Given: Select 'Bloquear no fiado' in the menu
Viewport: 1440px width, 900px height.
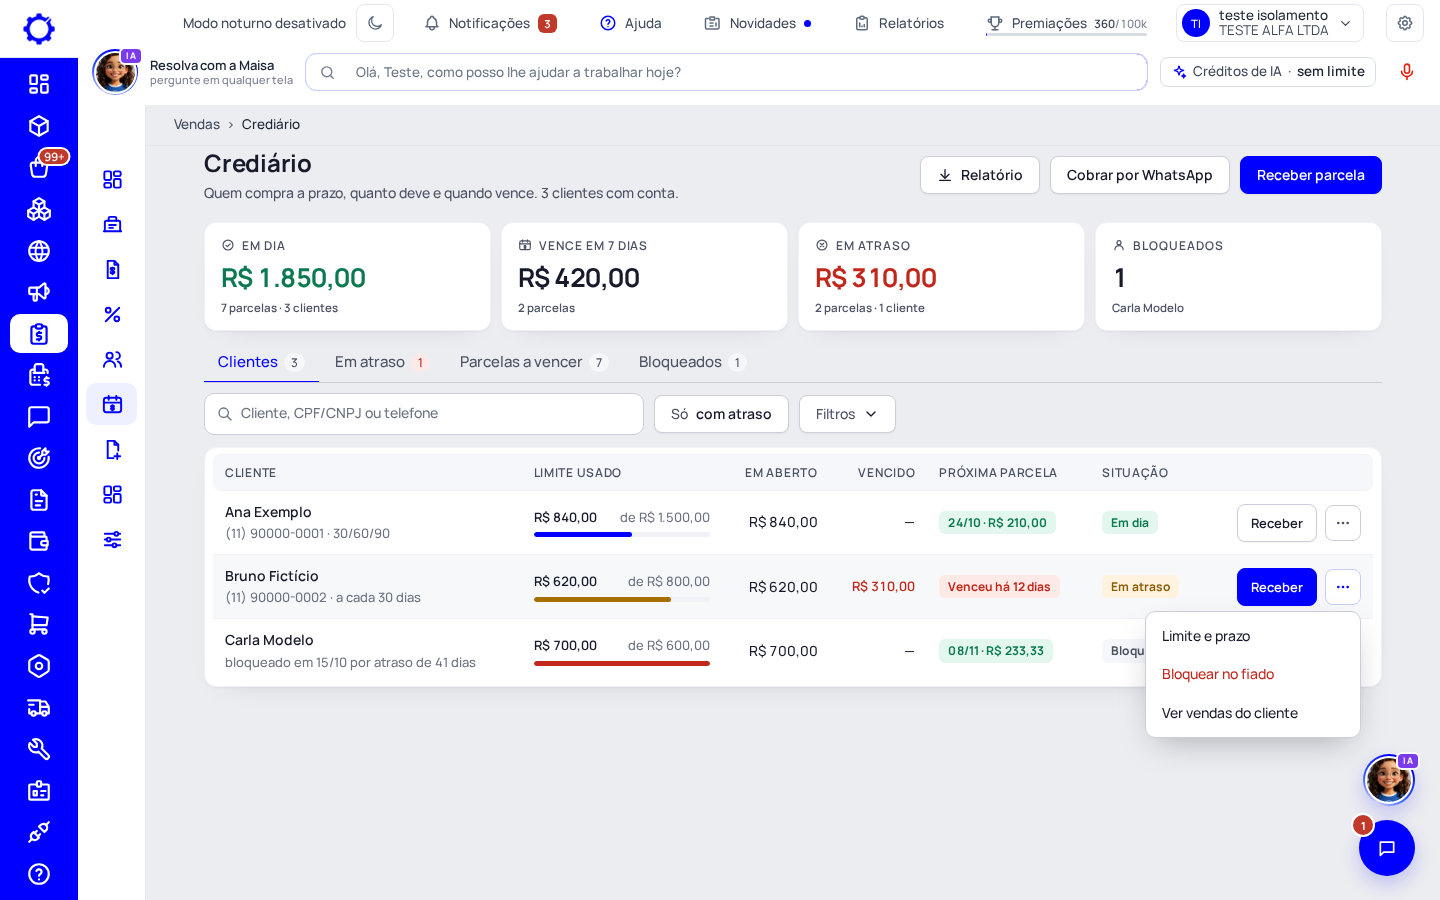Looking at the screenshot, I should click(x=1253, y=674).
